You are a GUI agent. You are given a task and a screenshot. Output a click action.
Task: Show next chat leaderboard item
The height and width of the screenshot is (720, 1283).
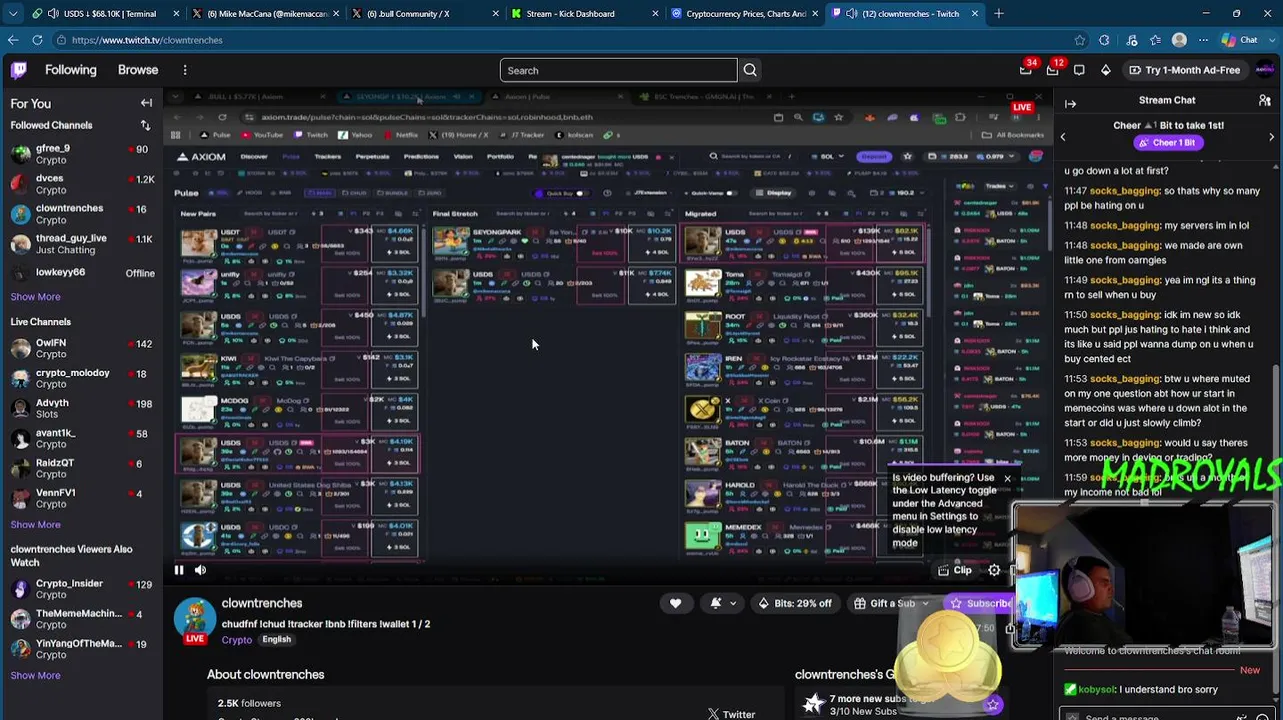[x=1271, y=137]
